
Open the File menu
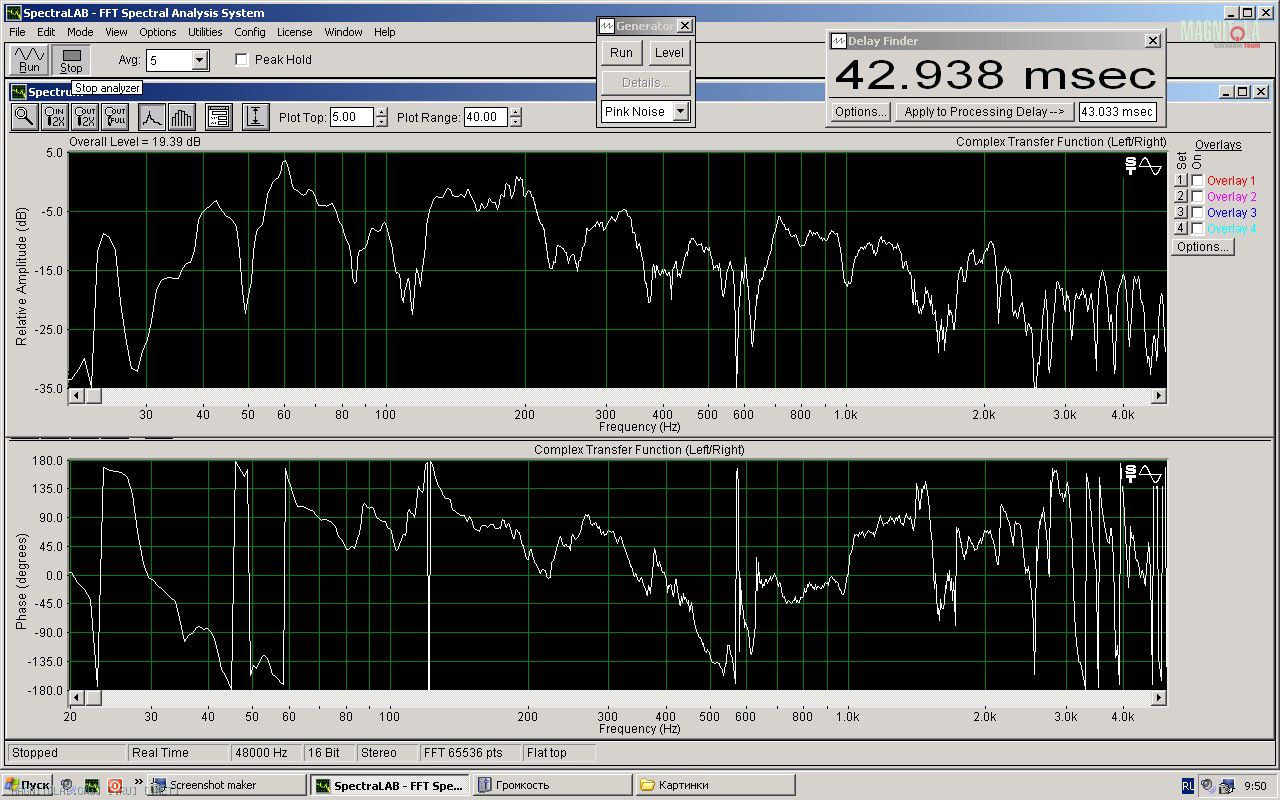(x=17, y=32)
